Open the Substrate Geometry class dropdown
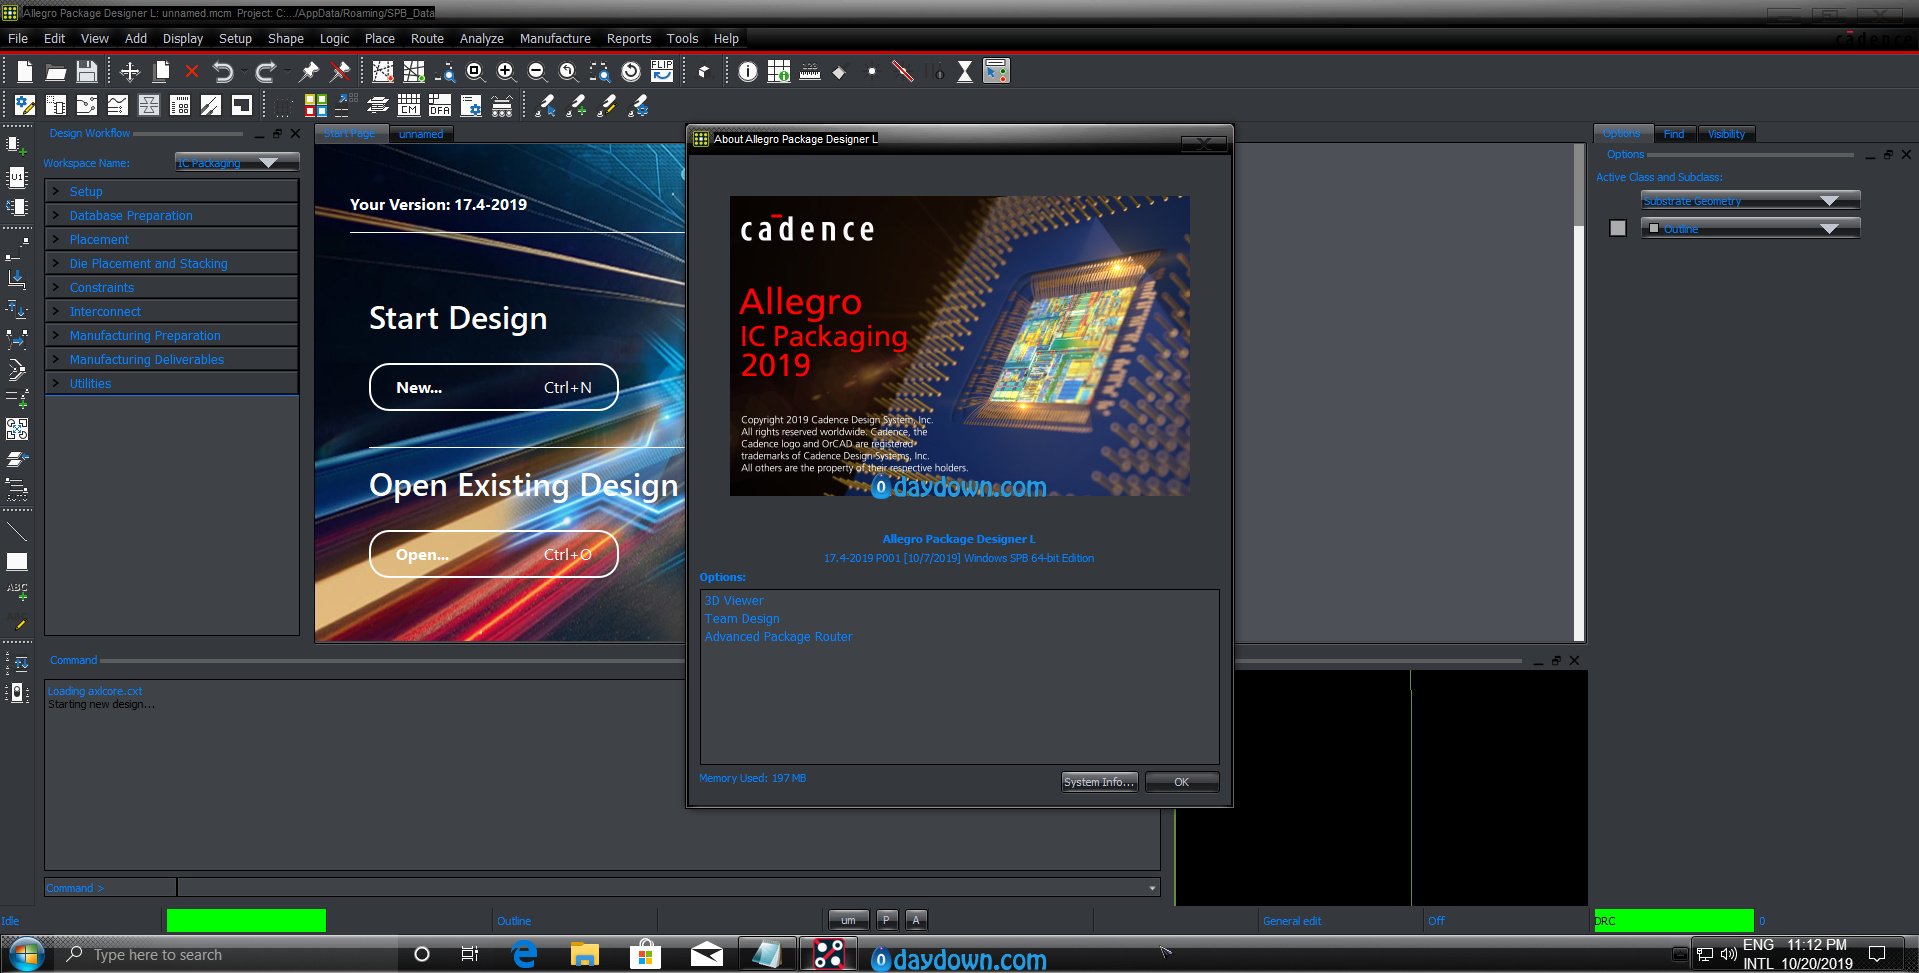The image size is (1919, 973). [1750, 200]
